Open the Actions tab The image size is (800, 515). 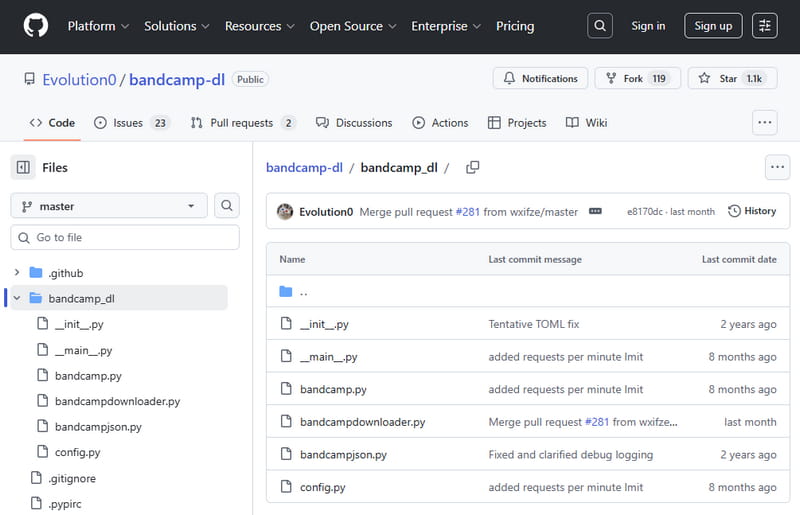(x=440, y=122)
